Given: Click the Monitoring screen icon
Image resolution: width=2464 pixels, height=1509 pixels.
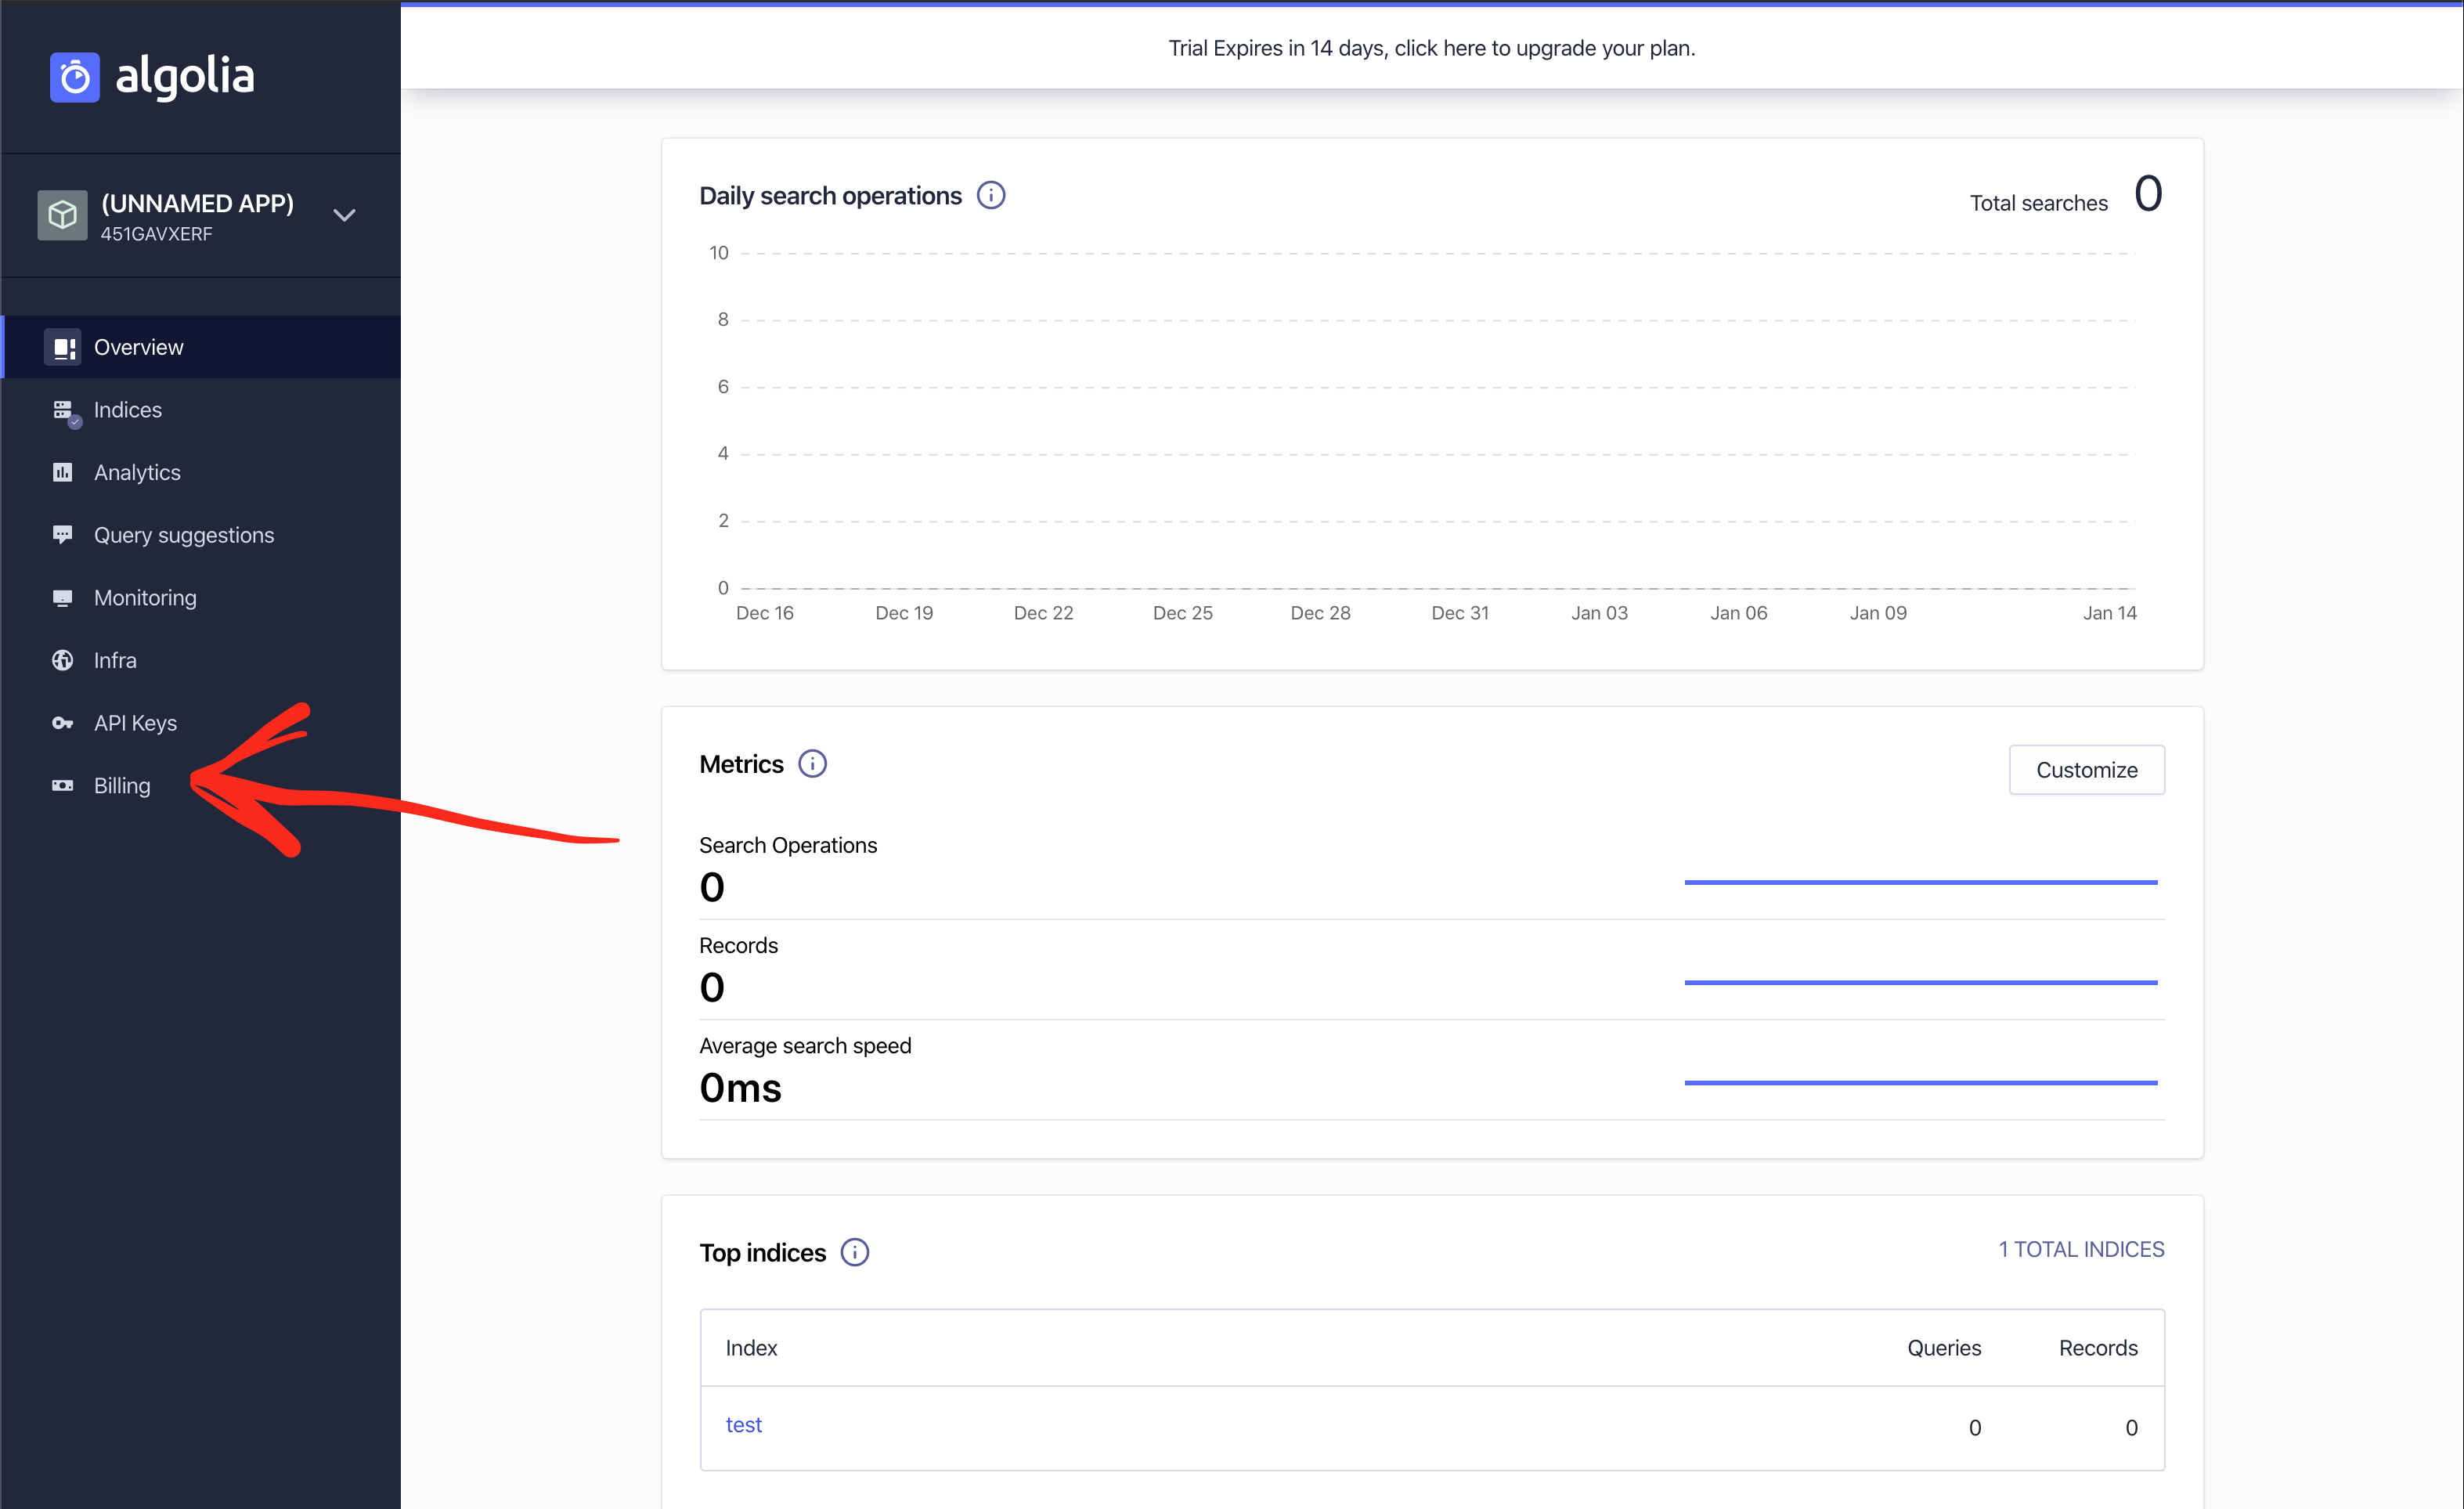Looking at the screenshot, I should (x=62, y=598).
